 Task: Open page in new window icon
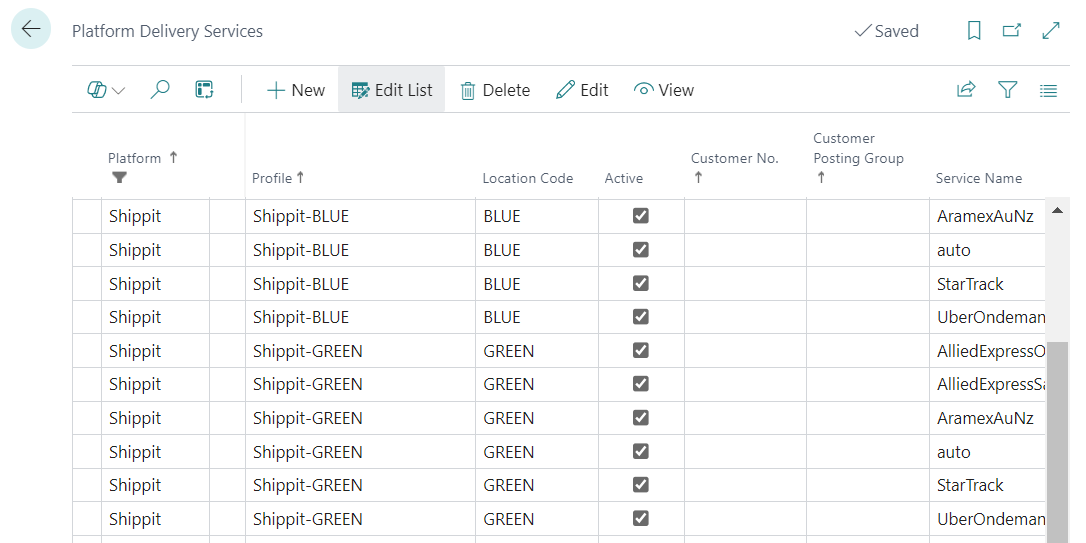pos(1012,31)
